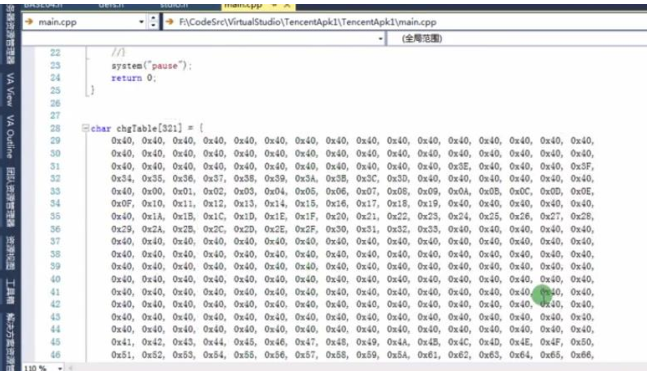
Task: Open the (全局范围) global scope dropdown
Action: pyautogui.click(x=422, y=38)
